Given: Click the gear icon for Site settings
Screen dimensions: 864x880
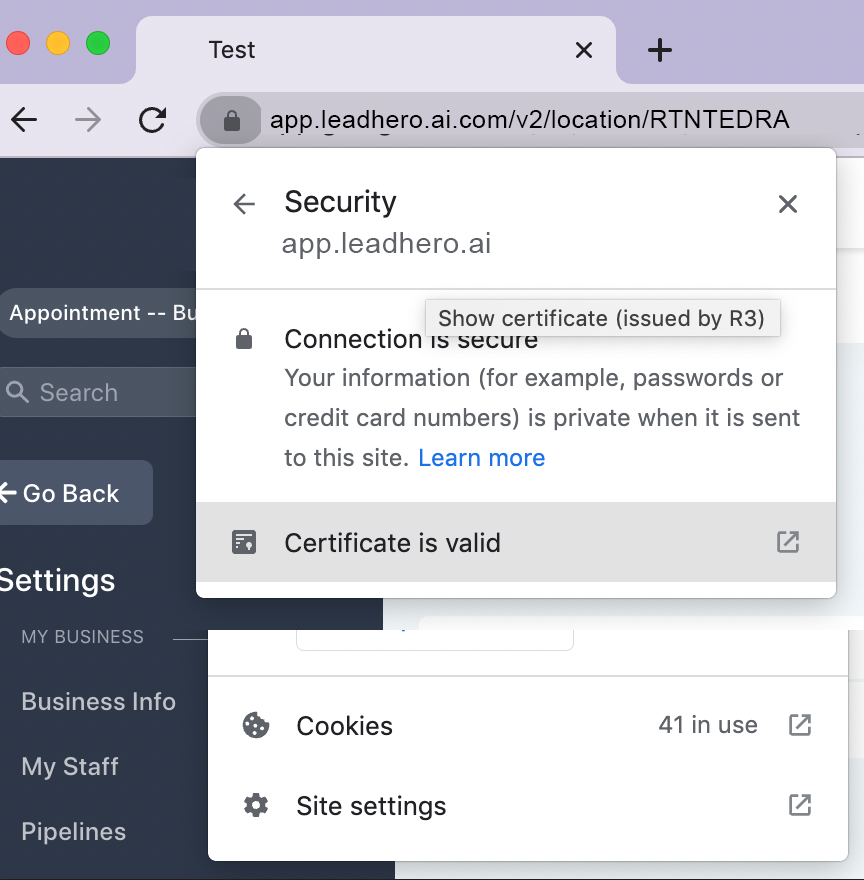Looking at the screenshot, I should (x=256, y=806).
